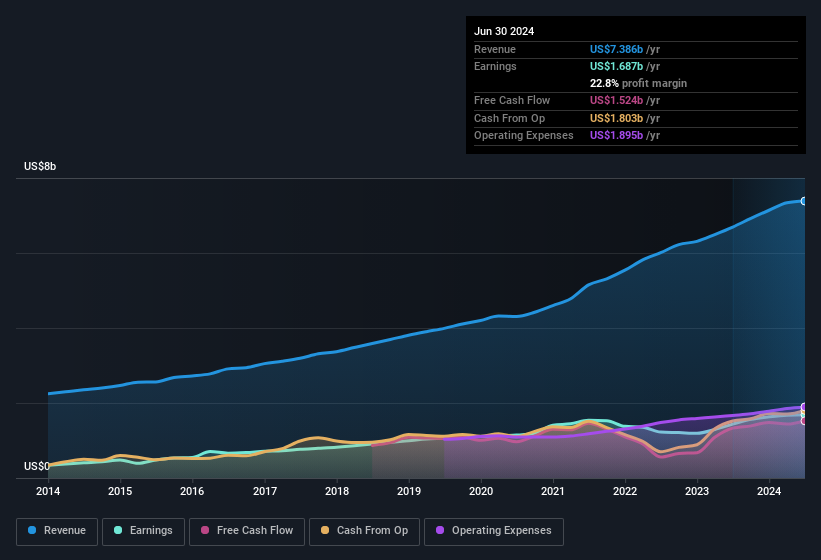Click the 2015 x-axis label
The height and width of the screenshot is (560, 821).
coord(120,491)
